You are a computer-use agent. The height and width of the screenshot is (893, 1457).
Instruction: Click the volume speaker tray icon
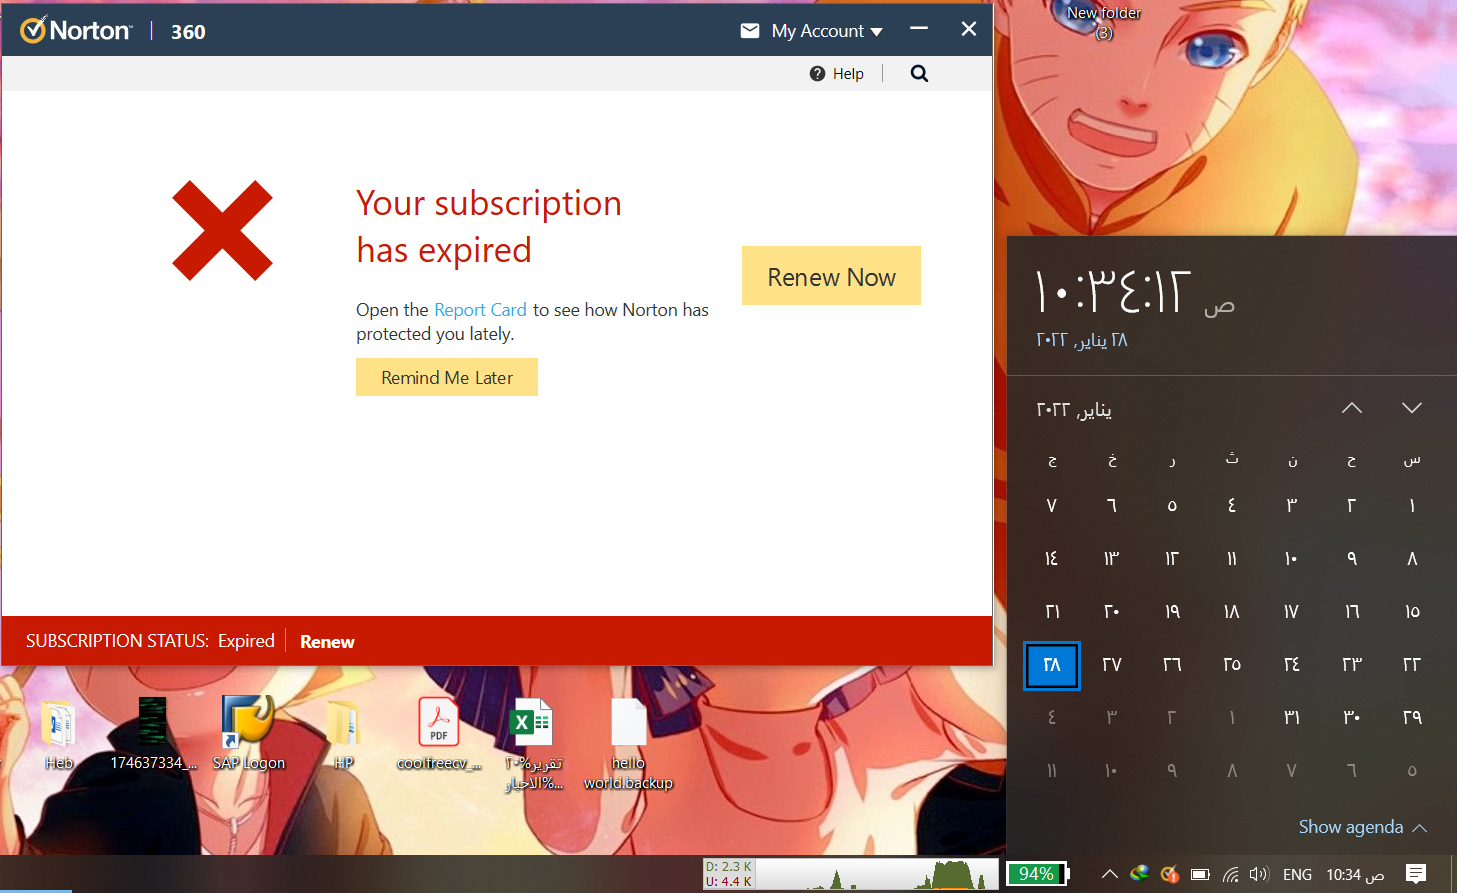click(x=1259, y=874)
